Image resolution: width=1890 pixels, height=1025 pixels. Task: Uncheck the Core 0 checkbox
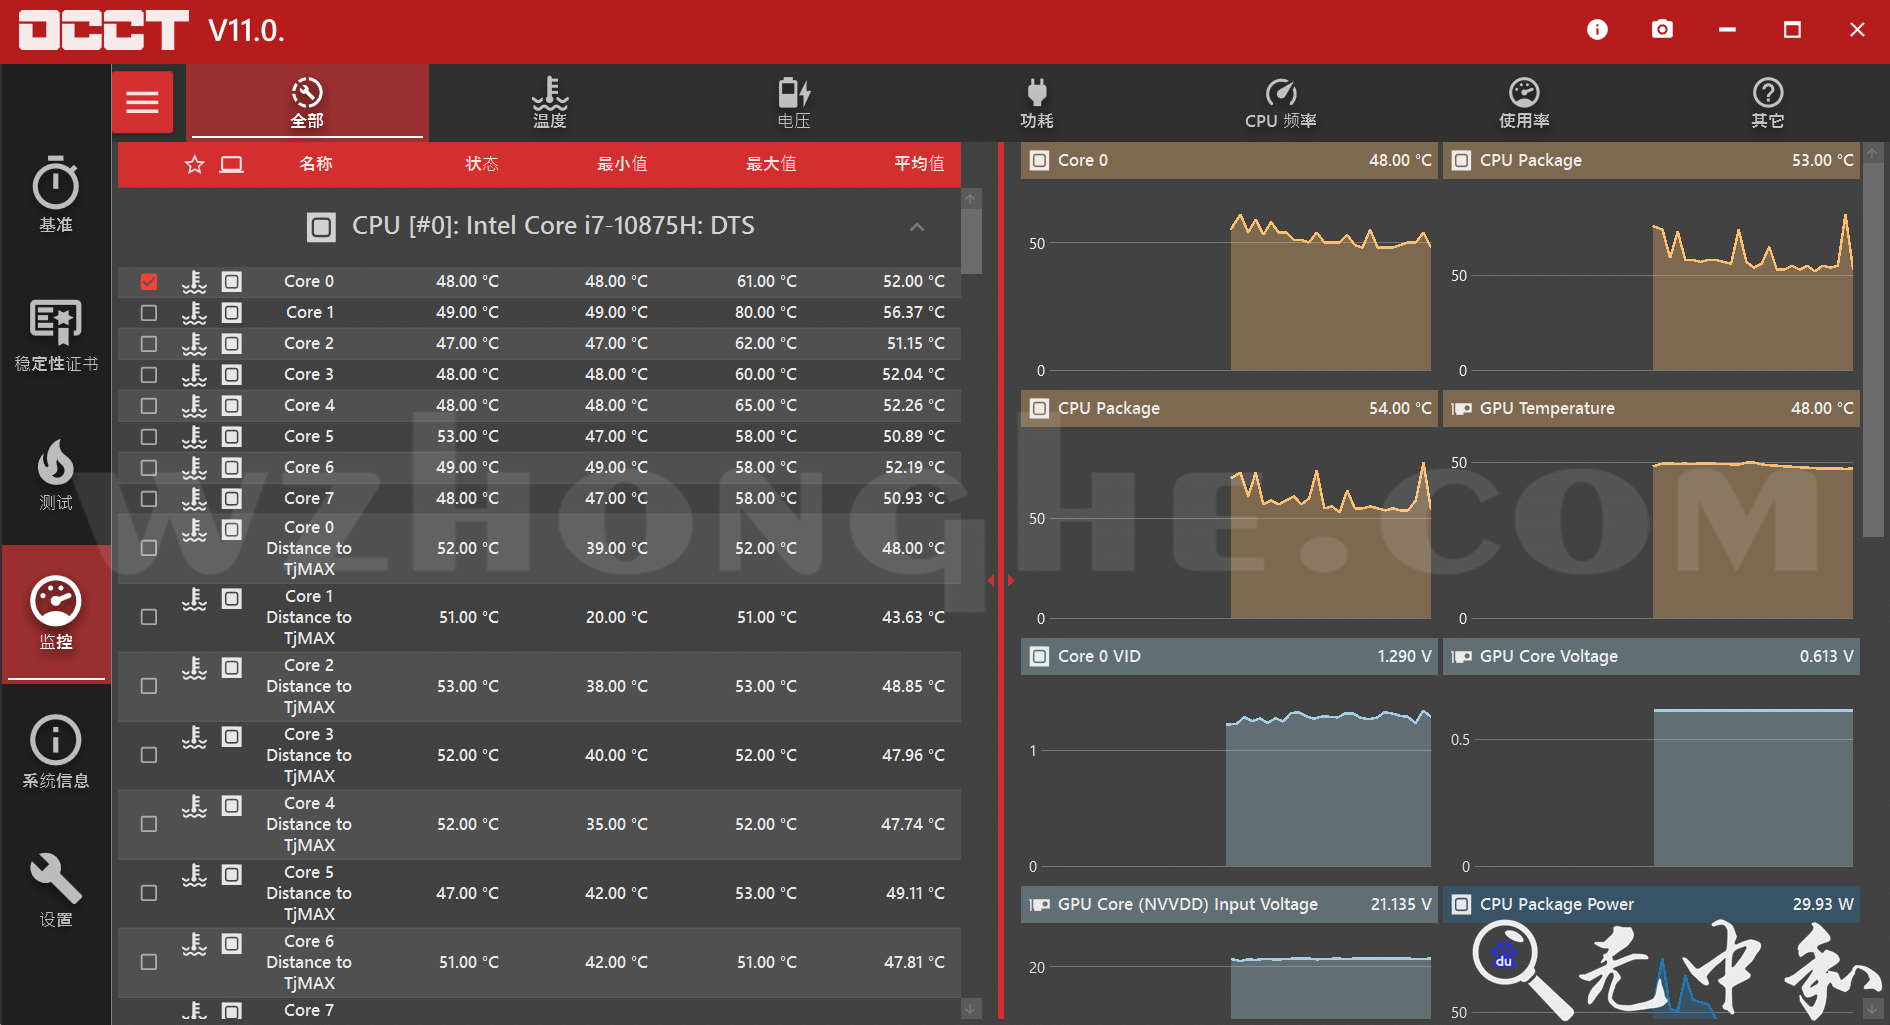tap(149, 282)
